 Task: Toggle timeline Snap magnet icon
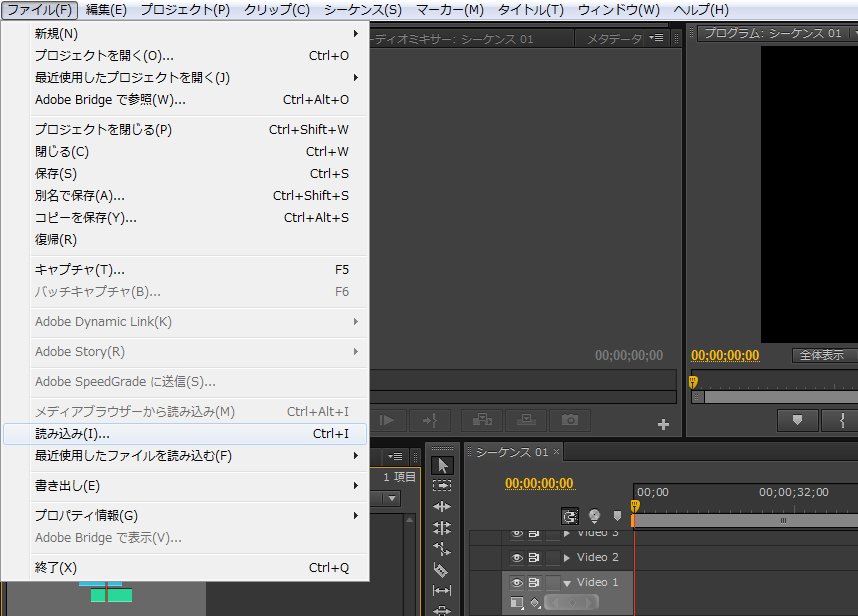[x=570, y=516]
